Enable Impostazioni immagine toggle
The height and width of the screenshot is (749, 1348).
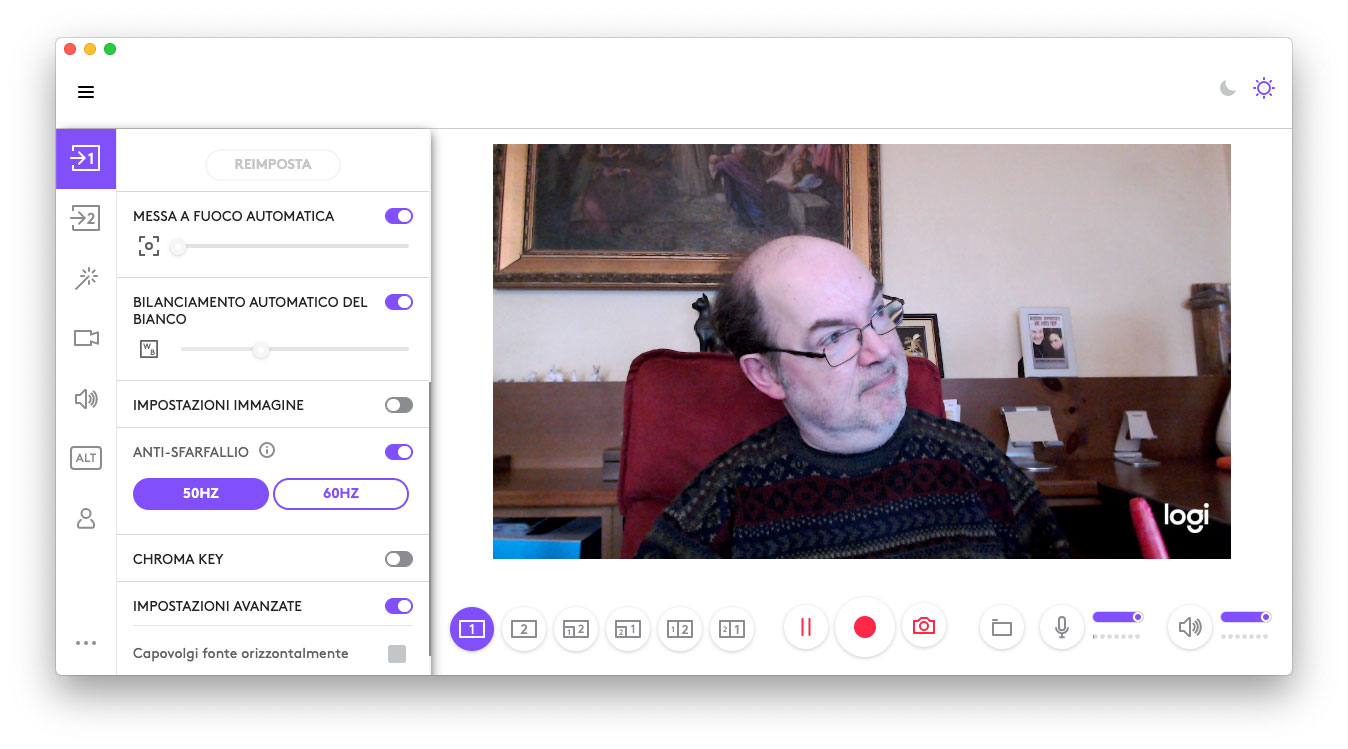tap(399, 405)
